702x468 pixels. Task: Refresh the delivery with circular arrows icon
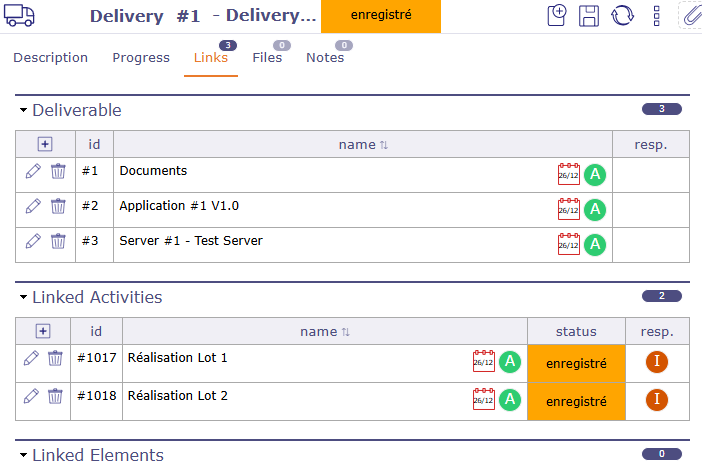622,15
